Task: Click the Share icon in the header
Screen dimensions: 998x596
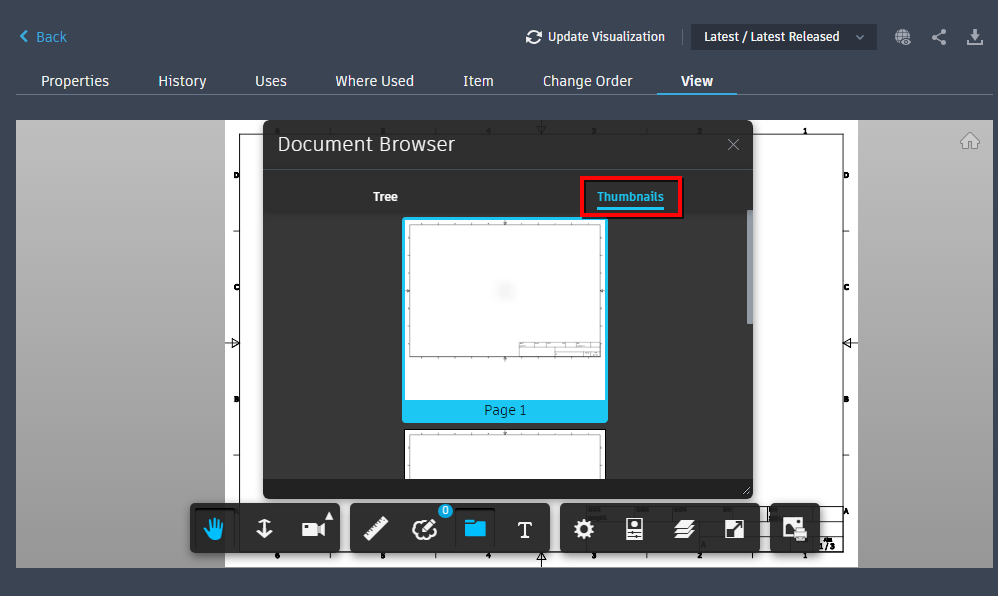Action: [939, 36]
